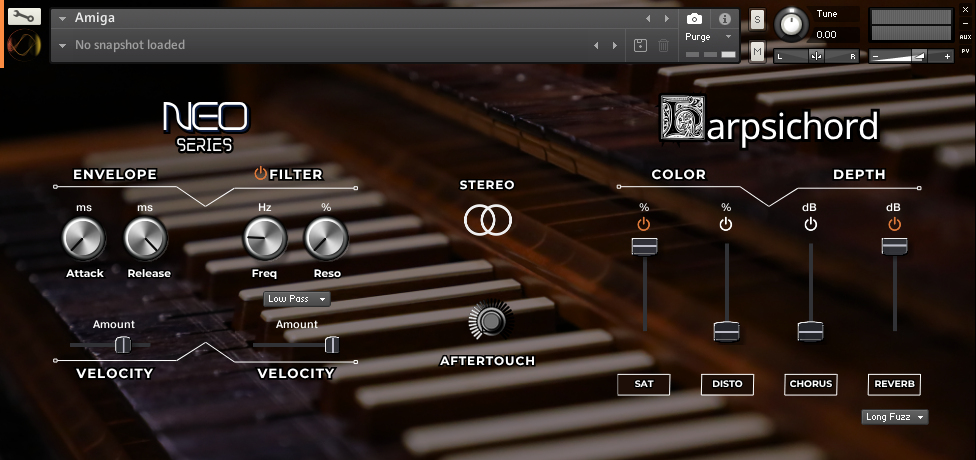Click the REVERB button
The height and width of the screenshot is (460, 976).
[894, 384]
